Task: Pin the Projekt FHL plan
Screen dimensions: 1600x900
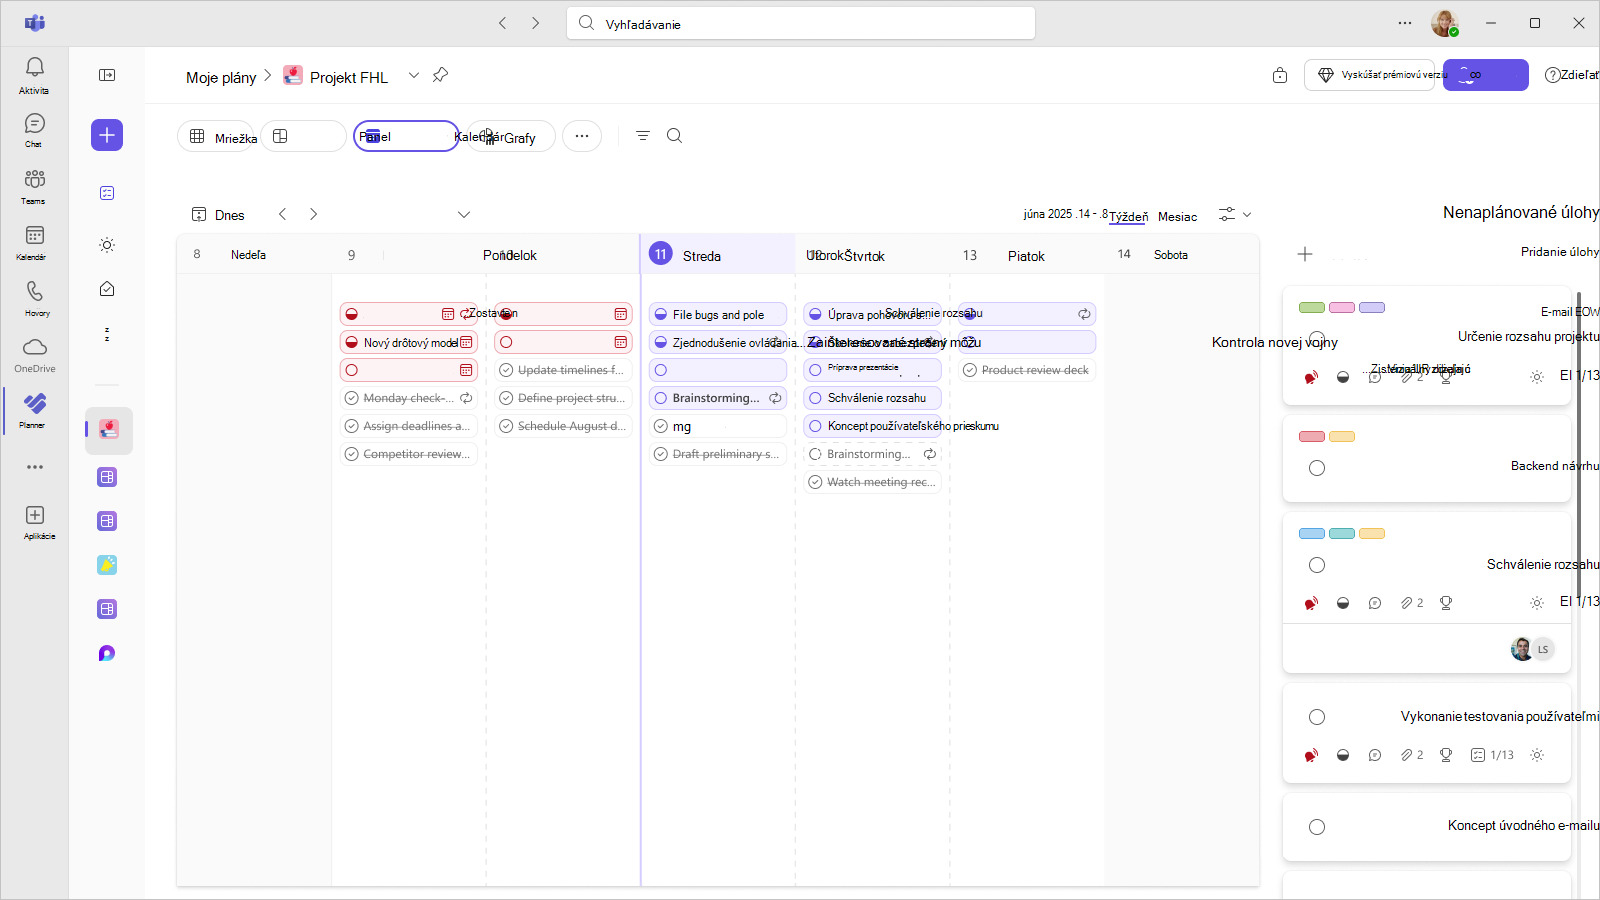Action: (x=440, y=75)
